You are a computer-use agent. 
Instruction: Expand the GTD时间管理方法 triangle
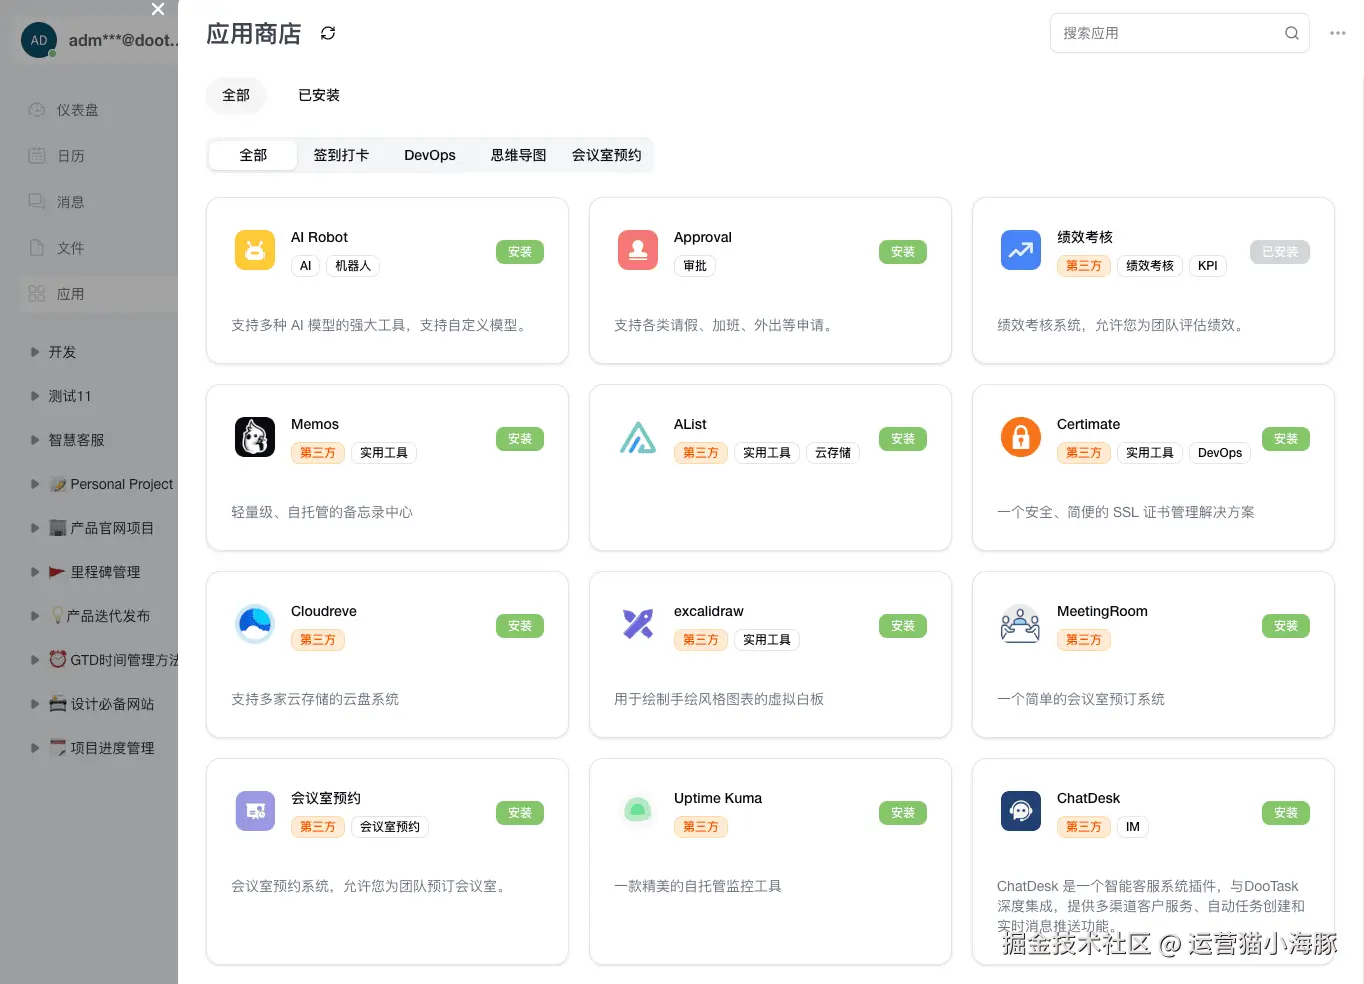(x=35, y=660)
